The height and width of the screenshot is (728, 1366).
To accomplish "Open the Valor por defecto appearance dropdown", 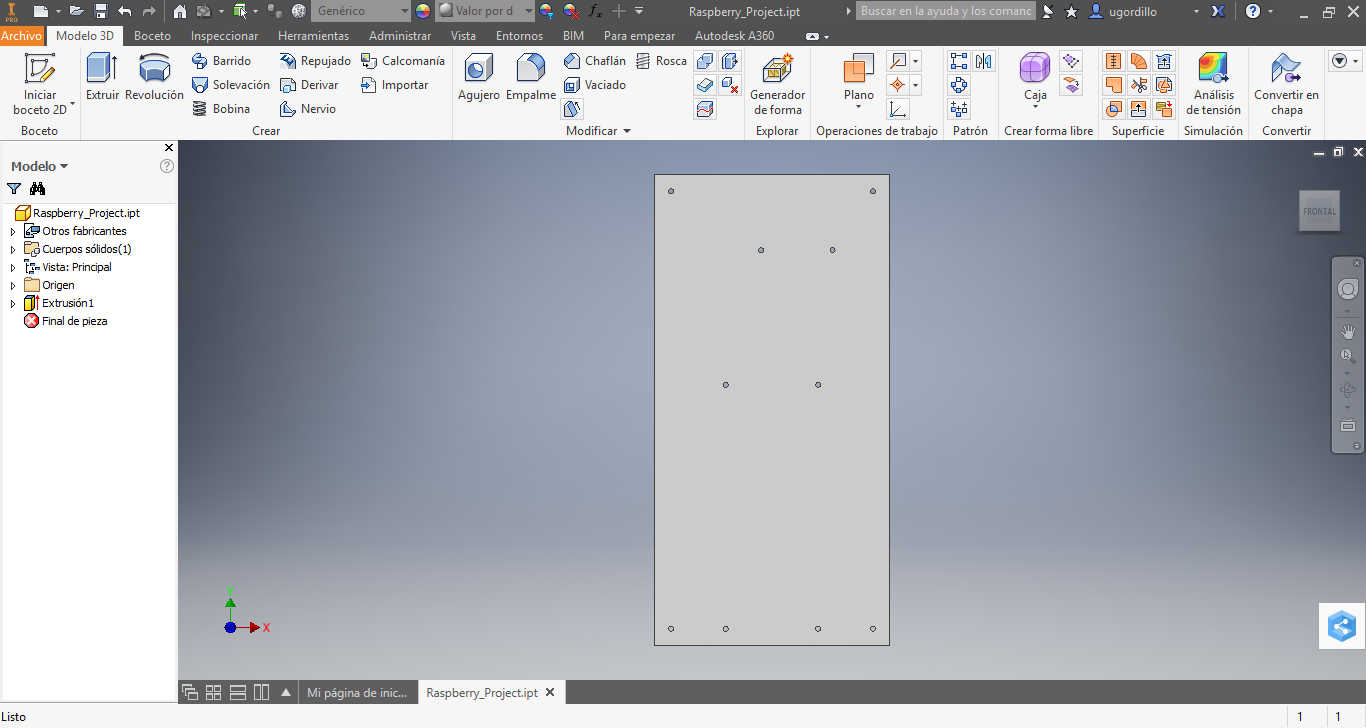I will (485, 11).
